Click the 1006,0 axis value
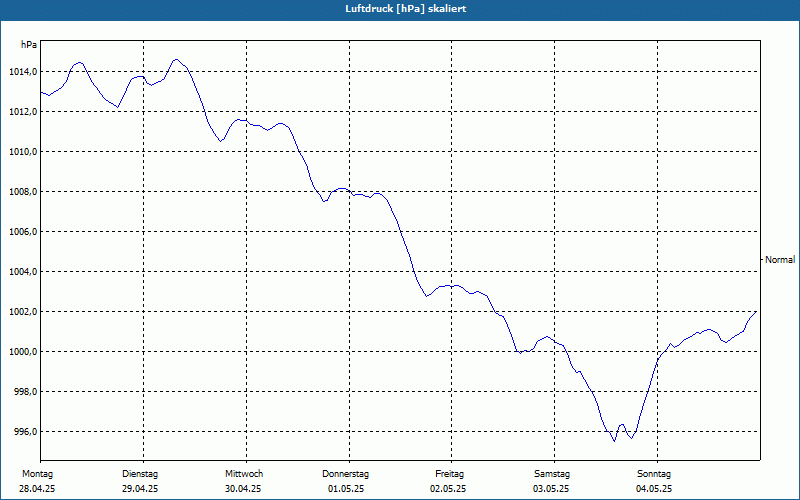The image size is (800, 500). tap(23, 232)
